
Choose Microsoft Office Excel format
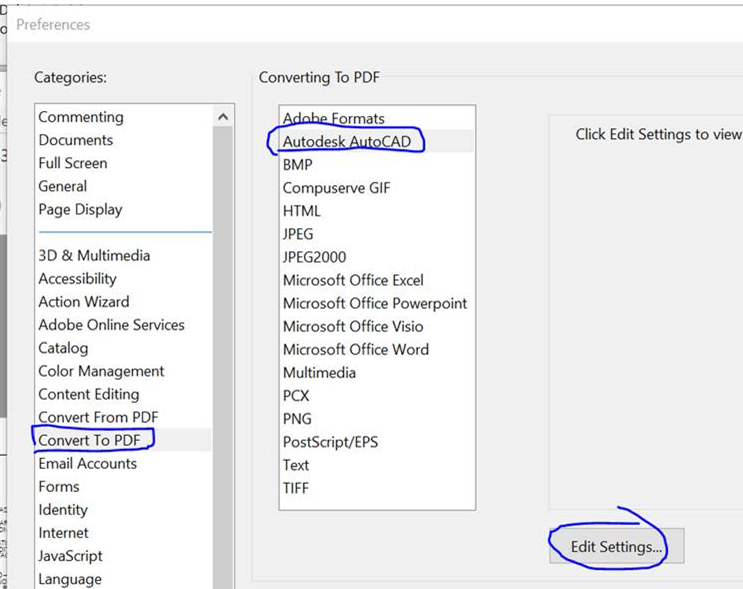(353, 280)
